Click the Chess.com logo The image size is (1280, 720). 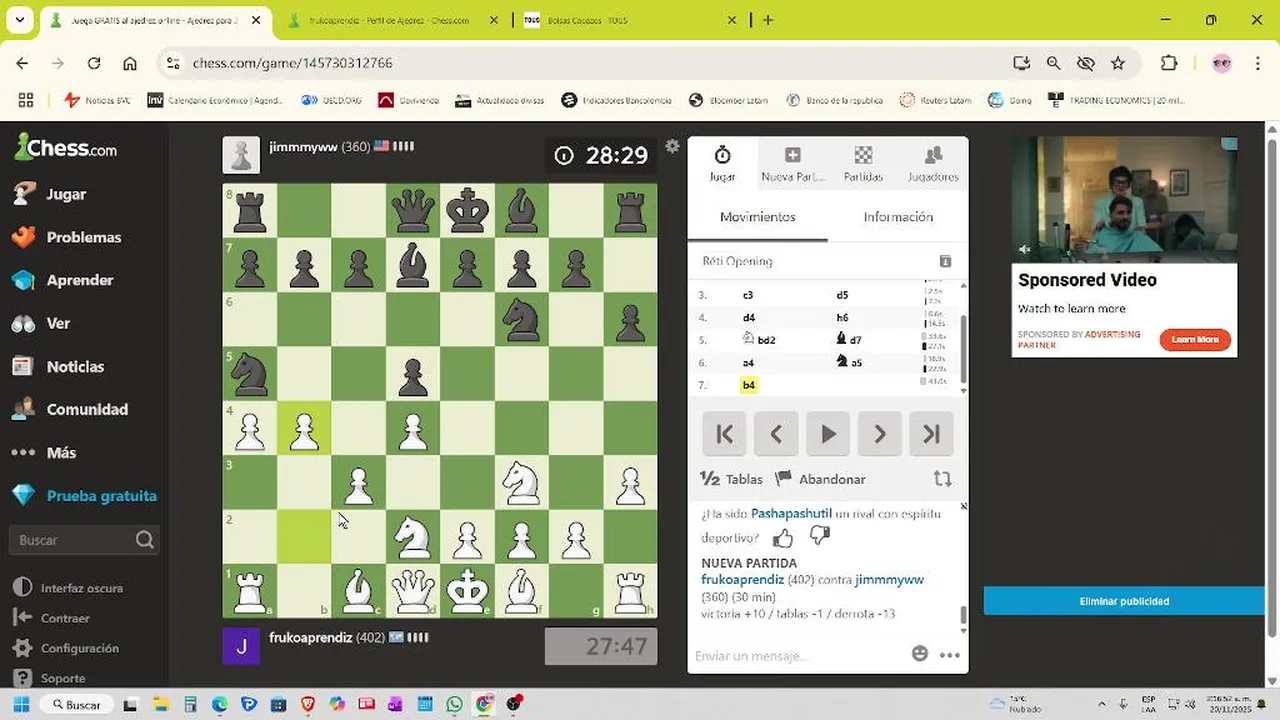(x=66, y=148)
